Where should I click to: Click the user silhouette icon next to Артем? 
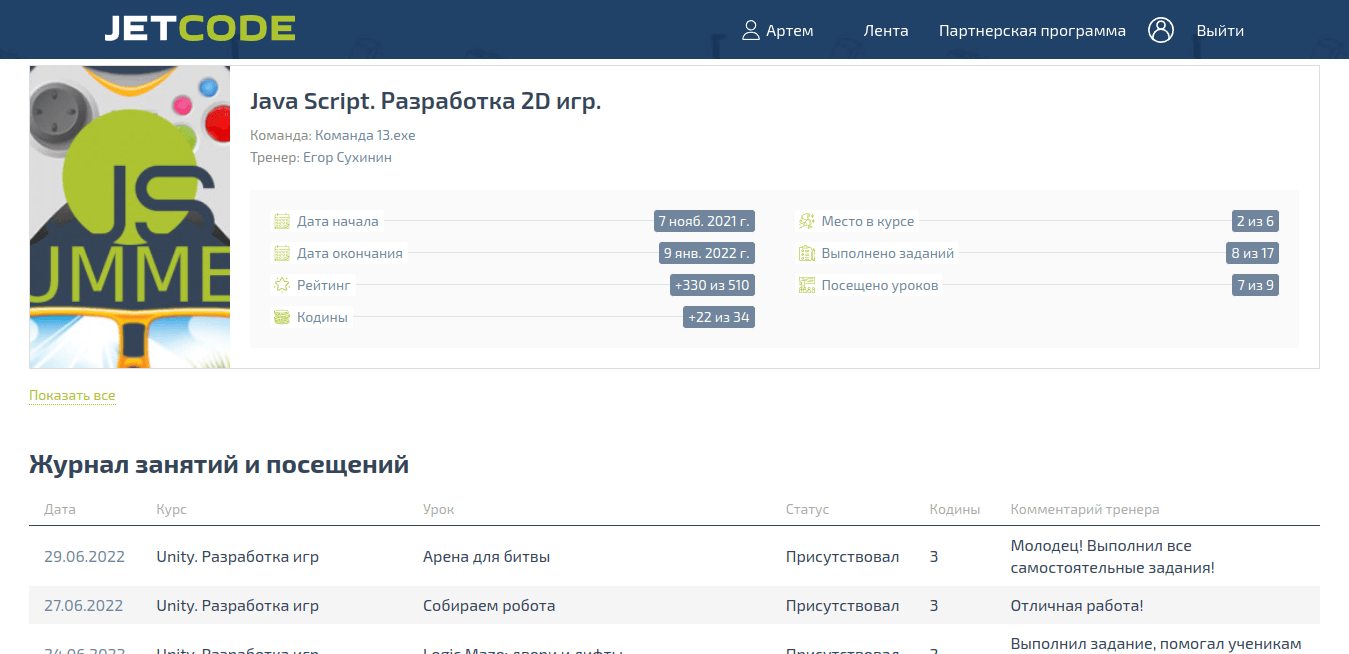coord(750,29)
